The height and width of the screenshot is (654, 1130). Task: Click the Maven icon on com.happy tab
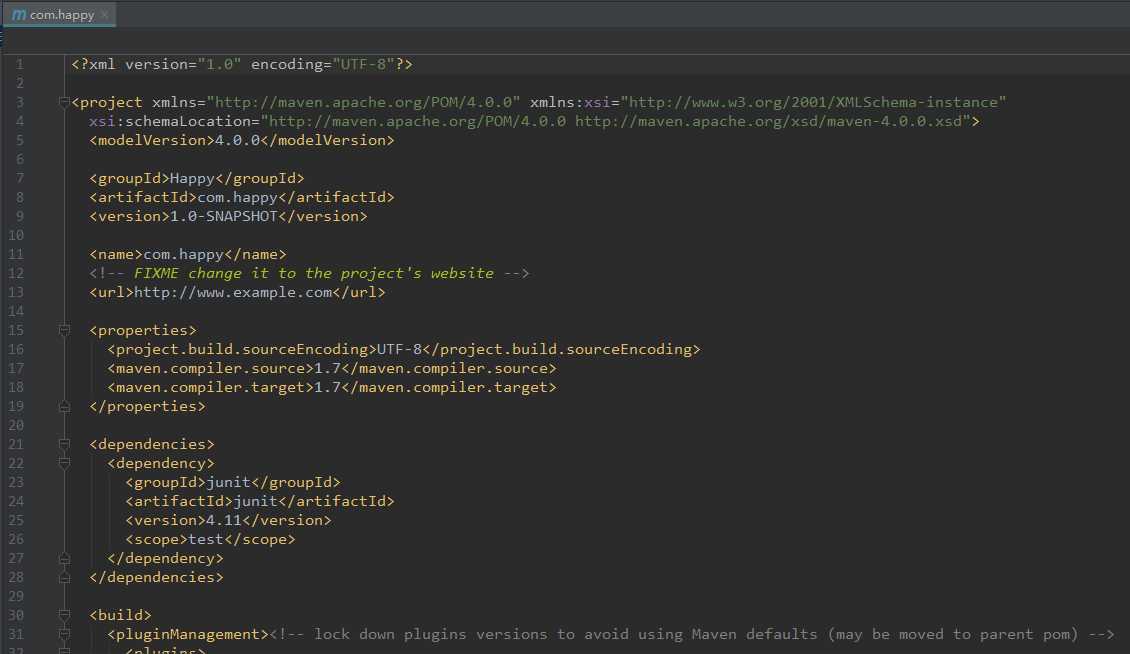(x=19, y=14)
